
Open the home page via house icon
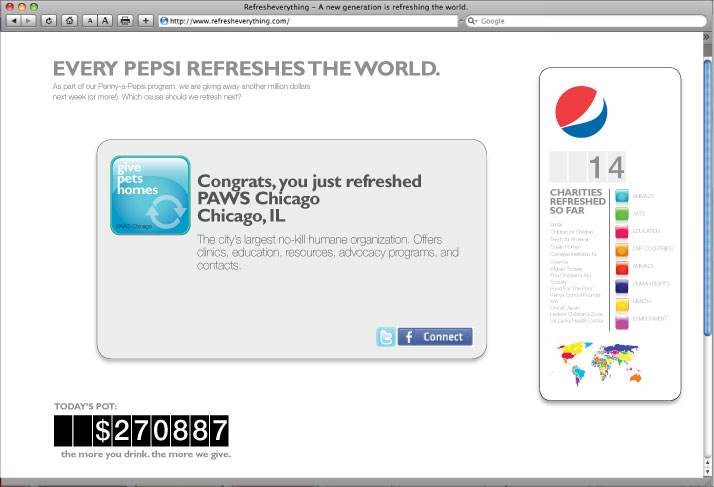click(x=69, y=21)
